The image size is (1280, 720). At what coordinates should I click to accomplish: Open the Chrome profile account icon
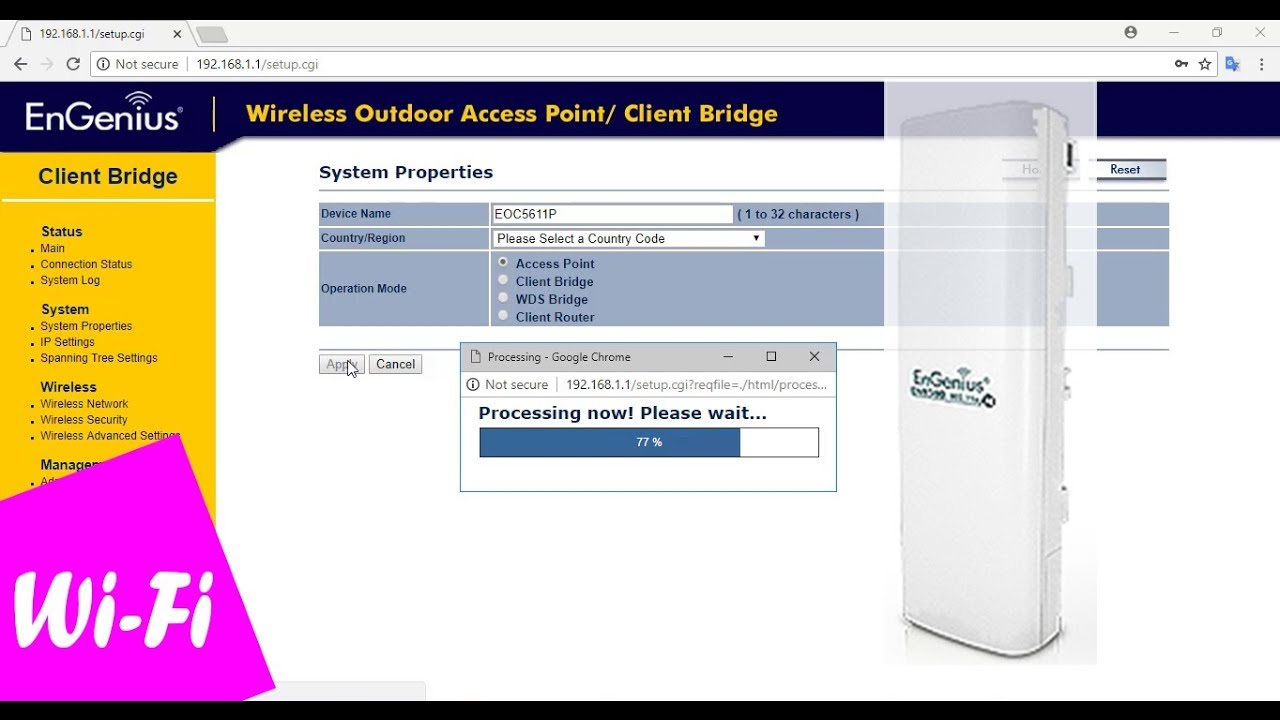(x=1131, y=32)
